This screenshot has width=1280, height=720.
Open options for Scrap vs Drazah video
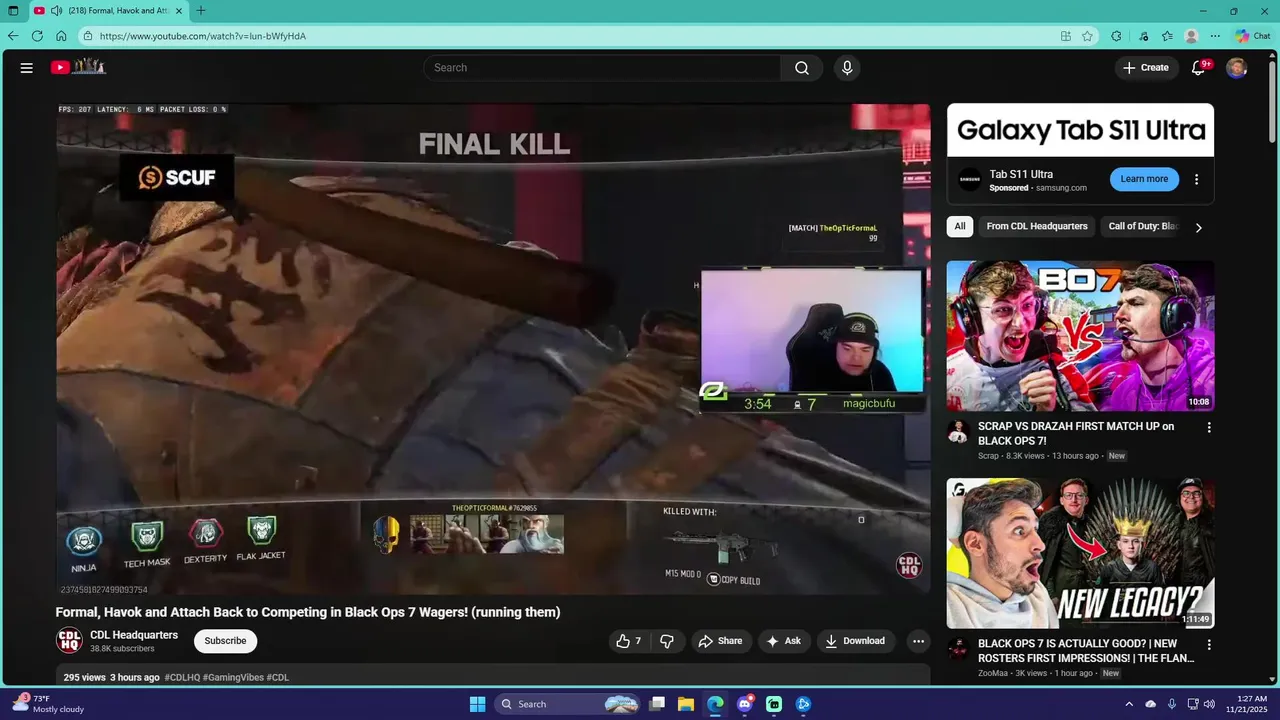click(x=1208, y=427)
